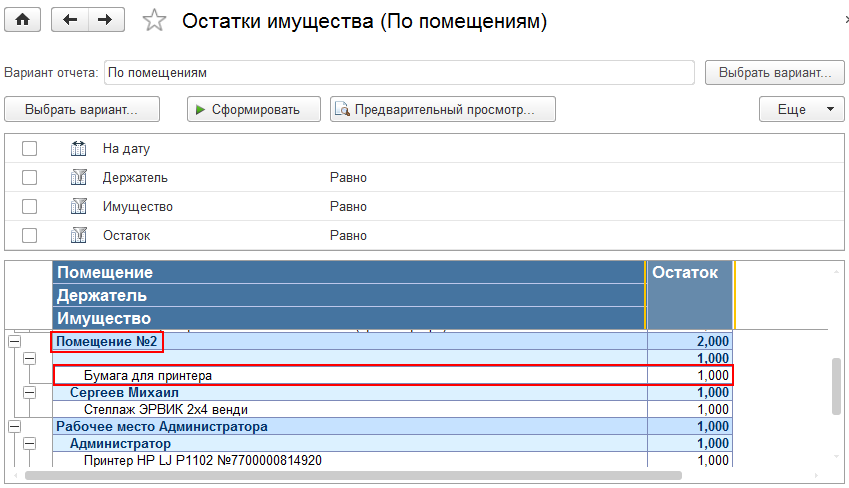Collapse the Рабочее место Администратора group

tap(15, 427)
